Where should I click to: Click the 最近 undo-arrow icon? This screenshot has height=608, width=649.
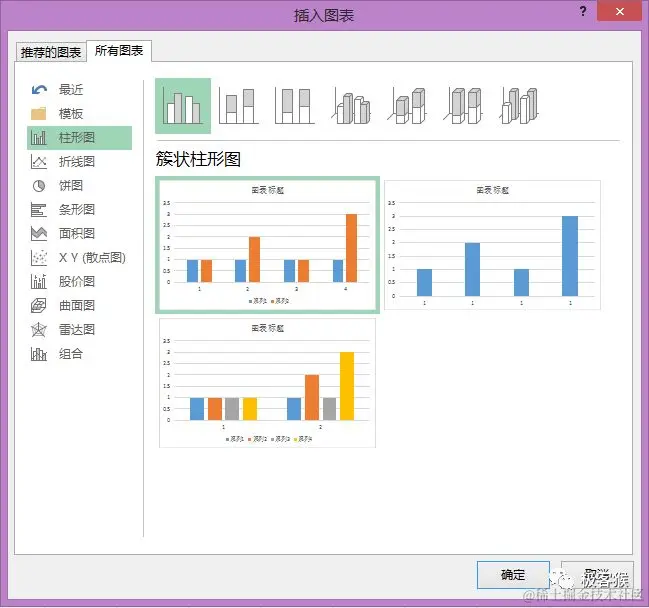(x=39, y=89)
